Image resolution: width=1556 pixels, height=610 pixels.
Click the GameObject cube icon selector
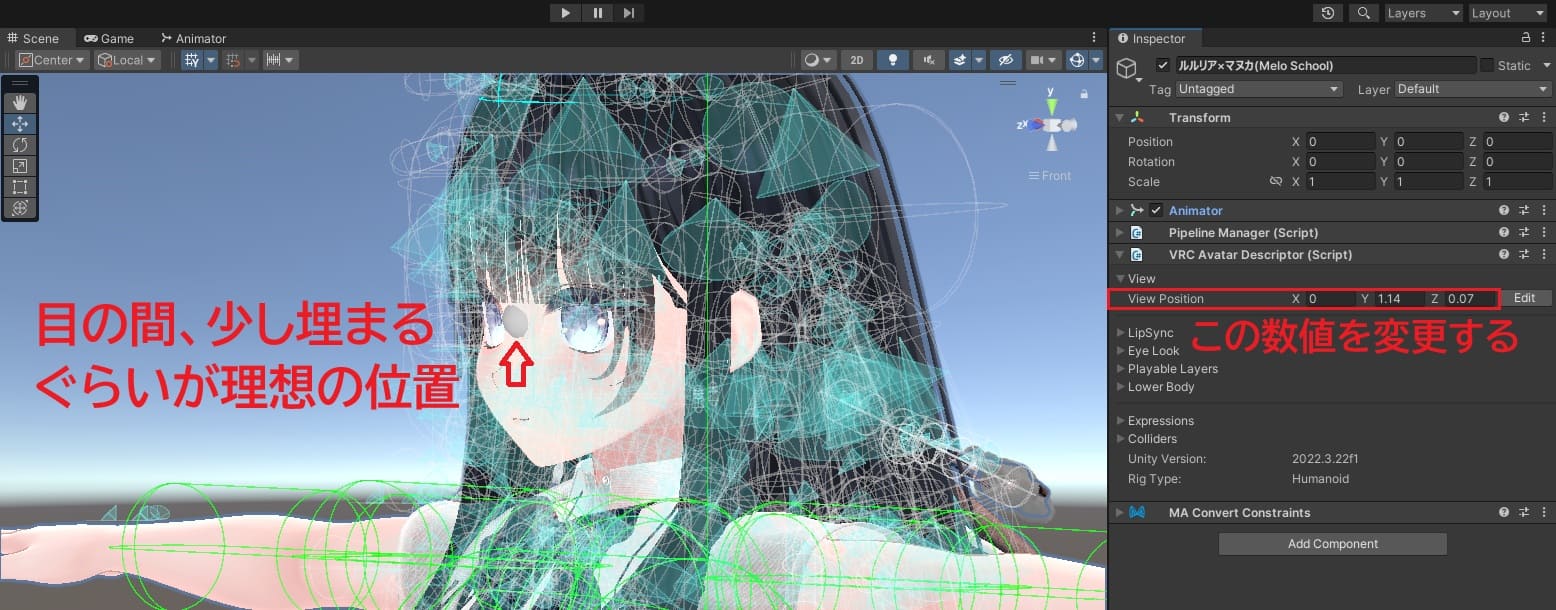[x=1129, y=69]
